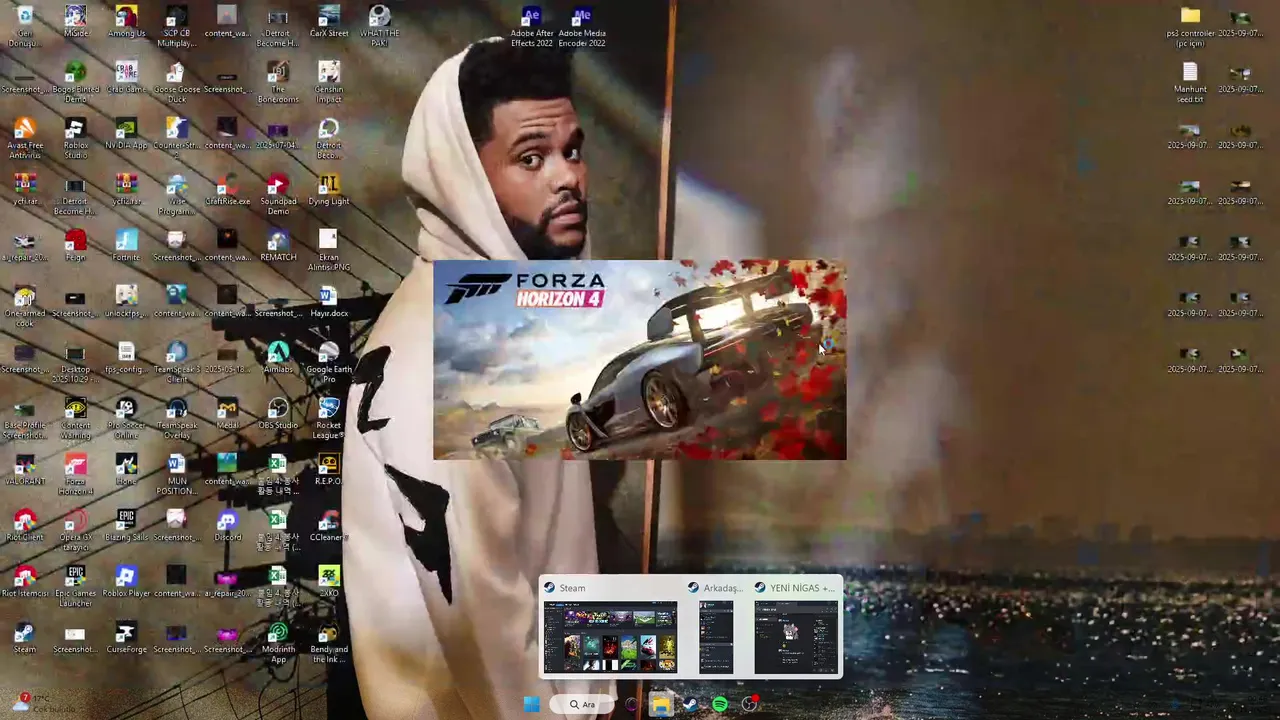Screen dimensions: 1280x720
Task: Select the SCP CB Multiplayer shortcut
Action: (x=176, y=27)
